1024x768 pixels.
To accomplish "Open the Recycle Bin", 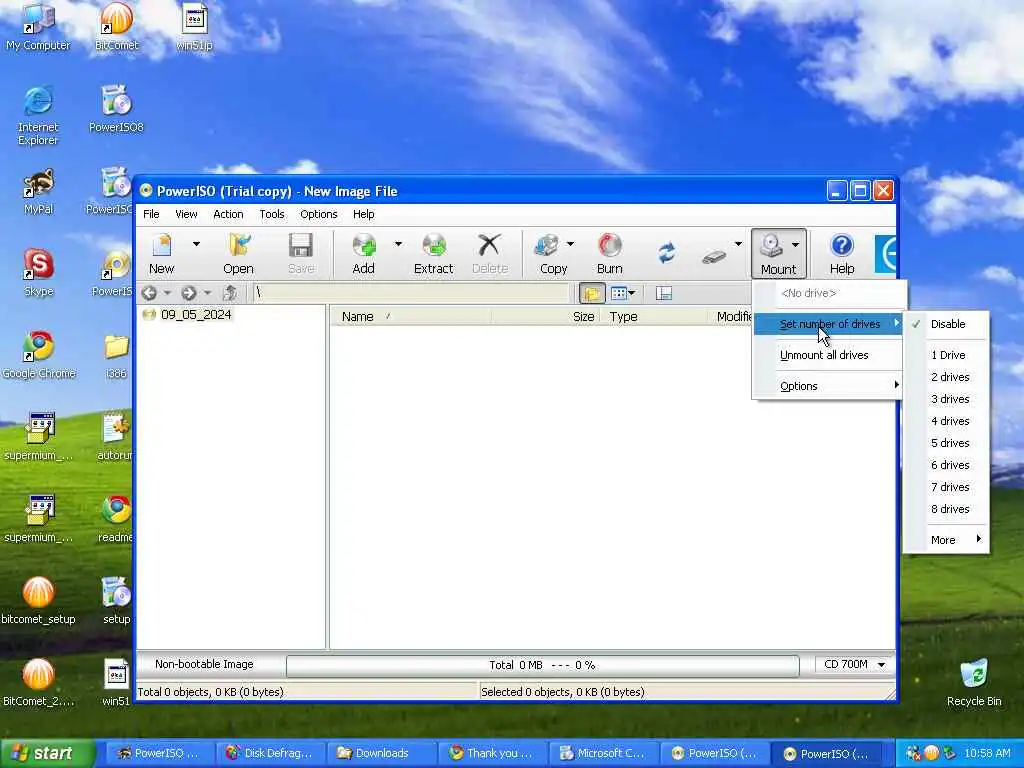I will coord(974,682).
